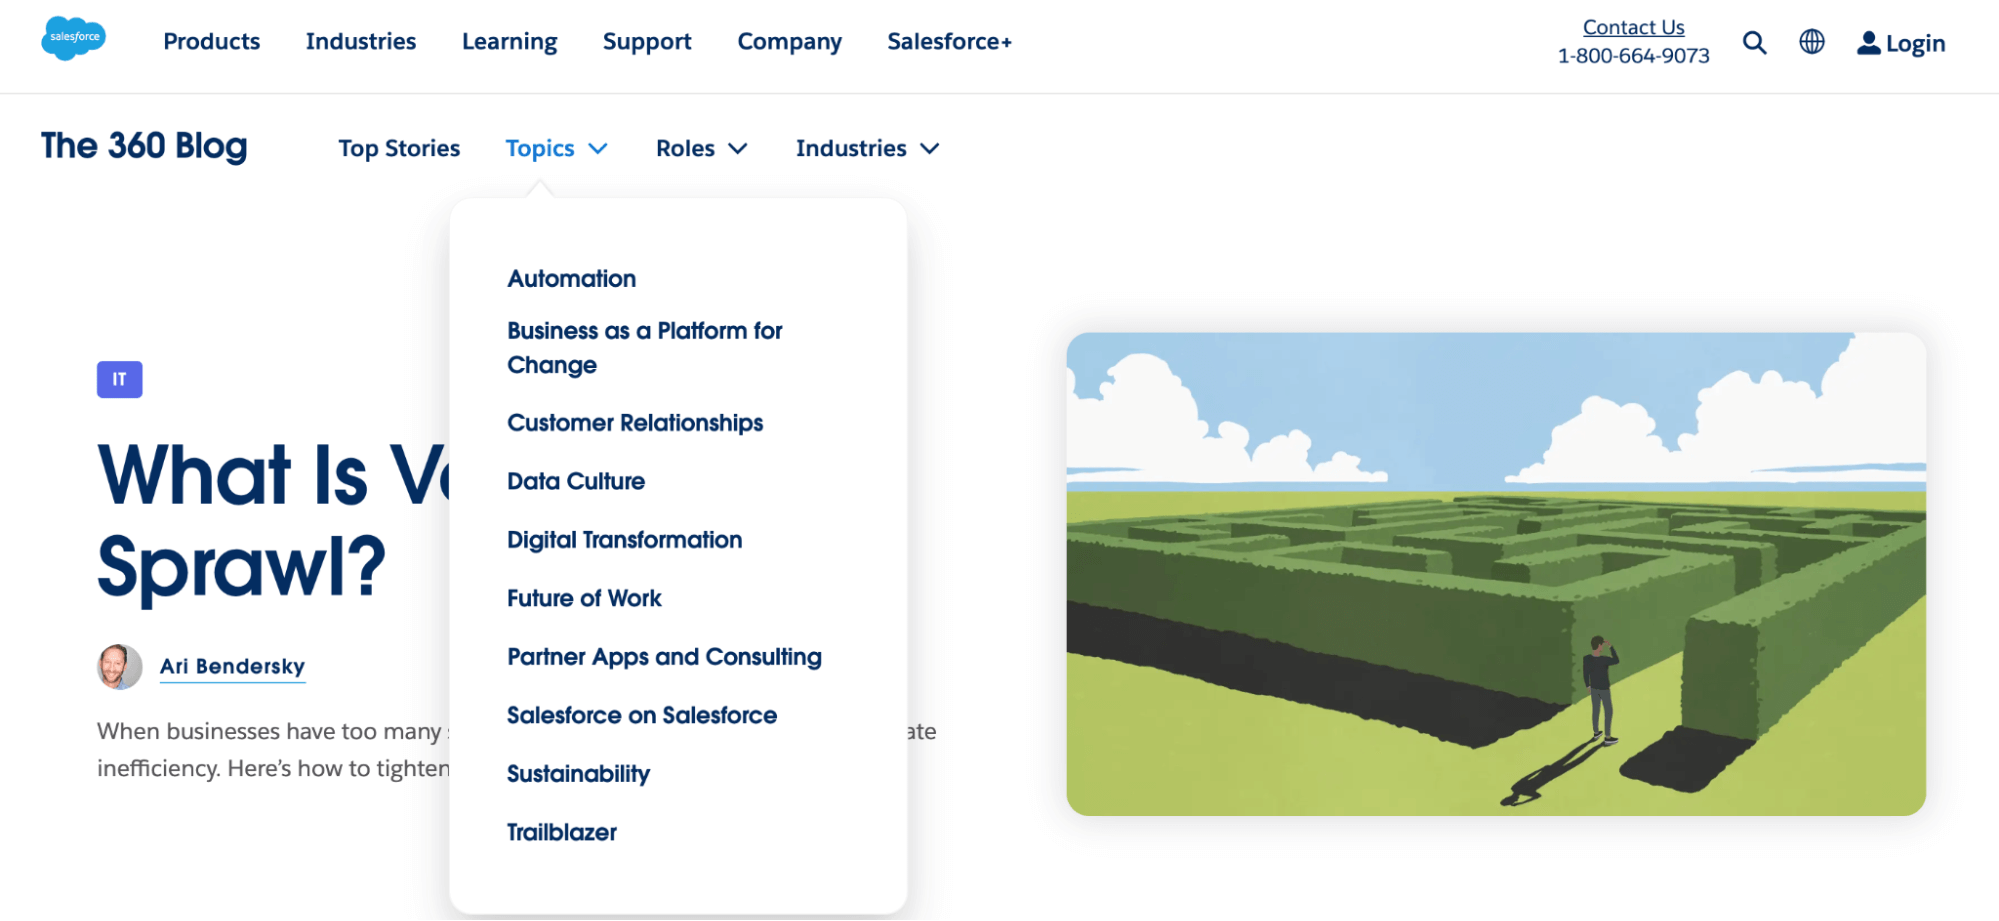Open the Industries menu in top navigation

361,41
